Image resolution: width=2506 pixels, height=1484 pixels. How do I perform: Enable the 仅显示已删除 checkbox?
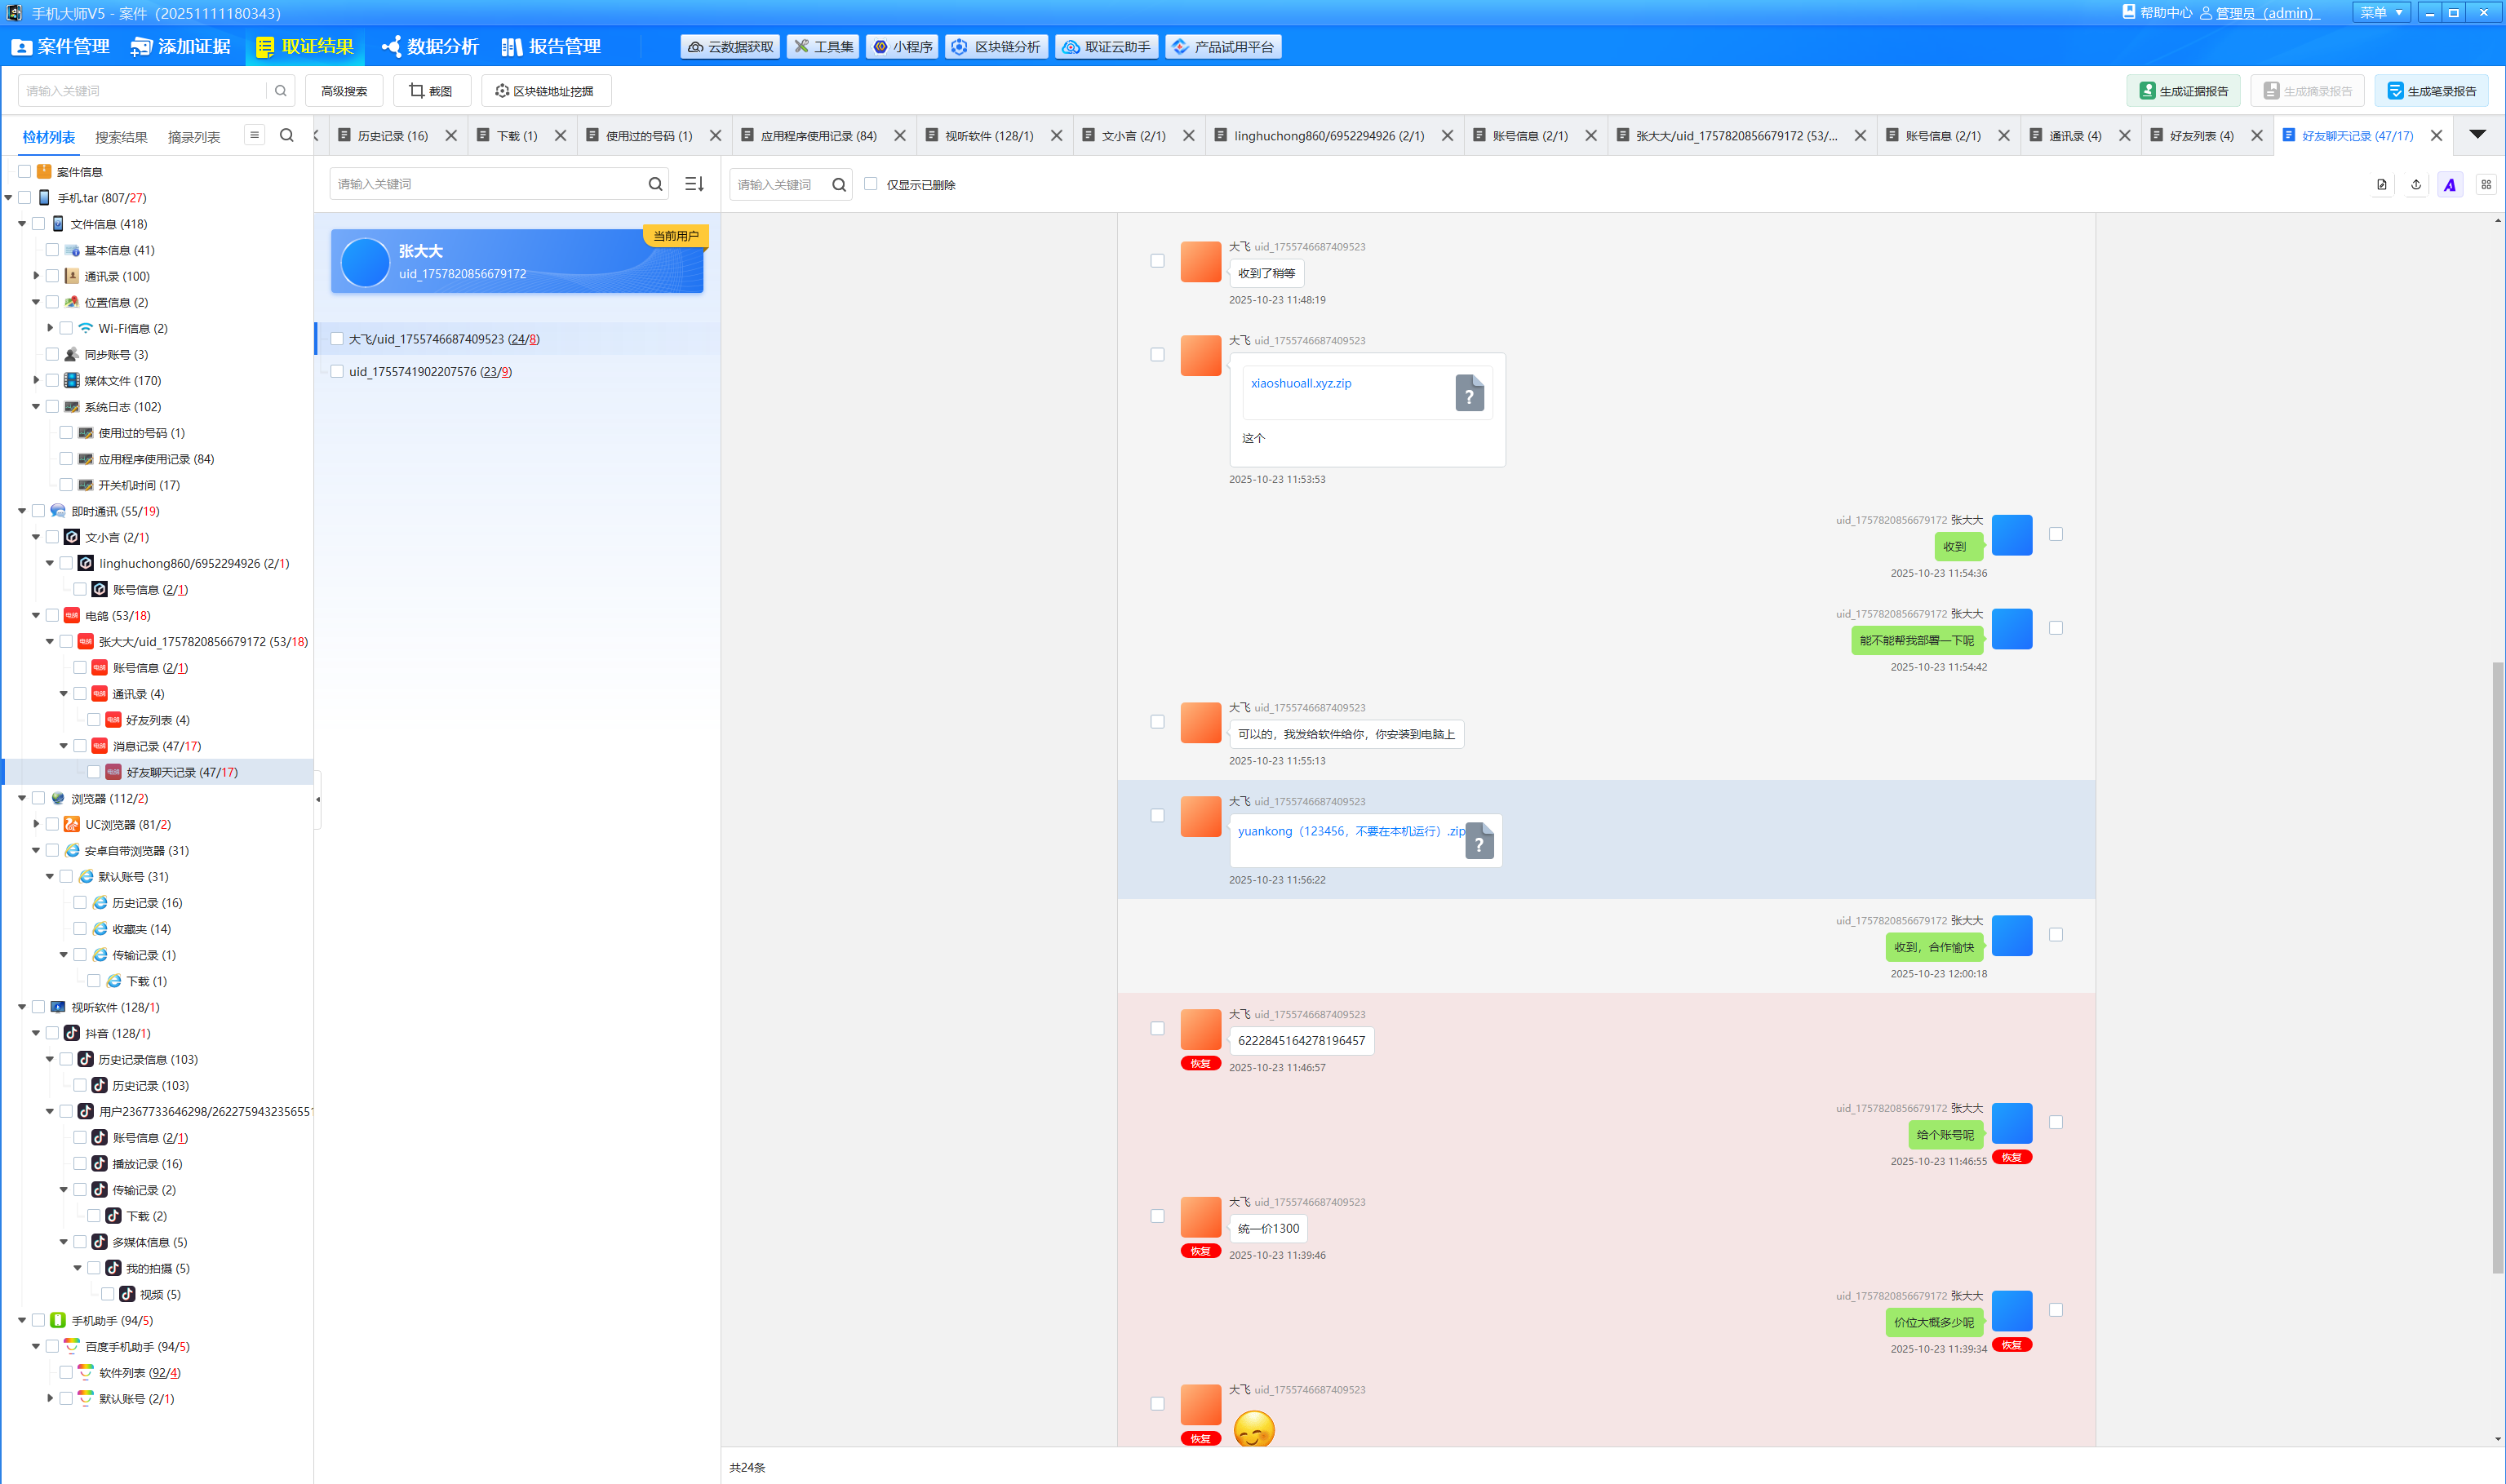click(x=871, y=184)
